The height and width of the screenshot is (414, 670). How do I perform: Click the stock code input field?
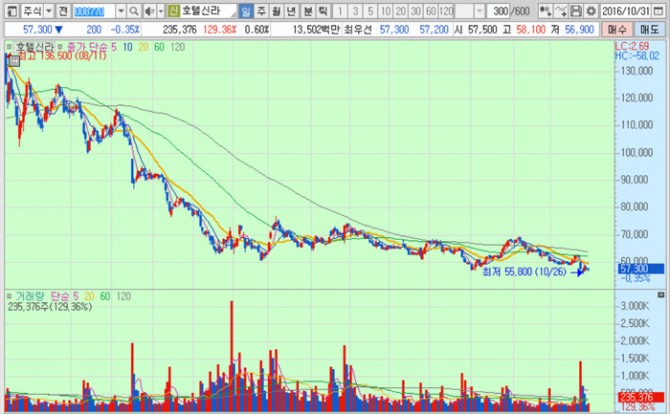pyautogui.click(x=94, y=11)
